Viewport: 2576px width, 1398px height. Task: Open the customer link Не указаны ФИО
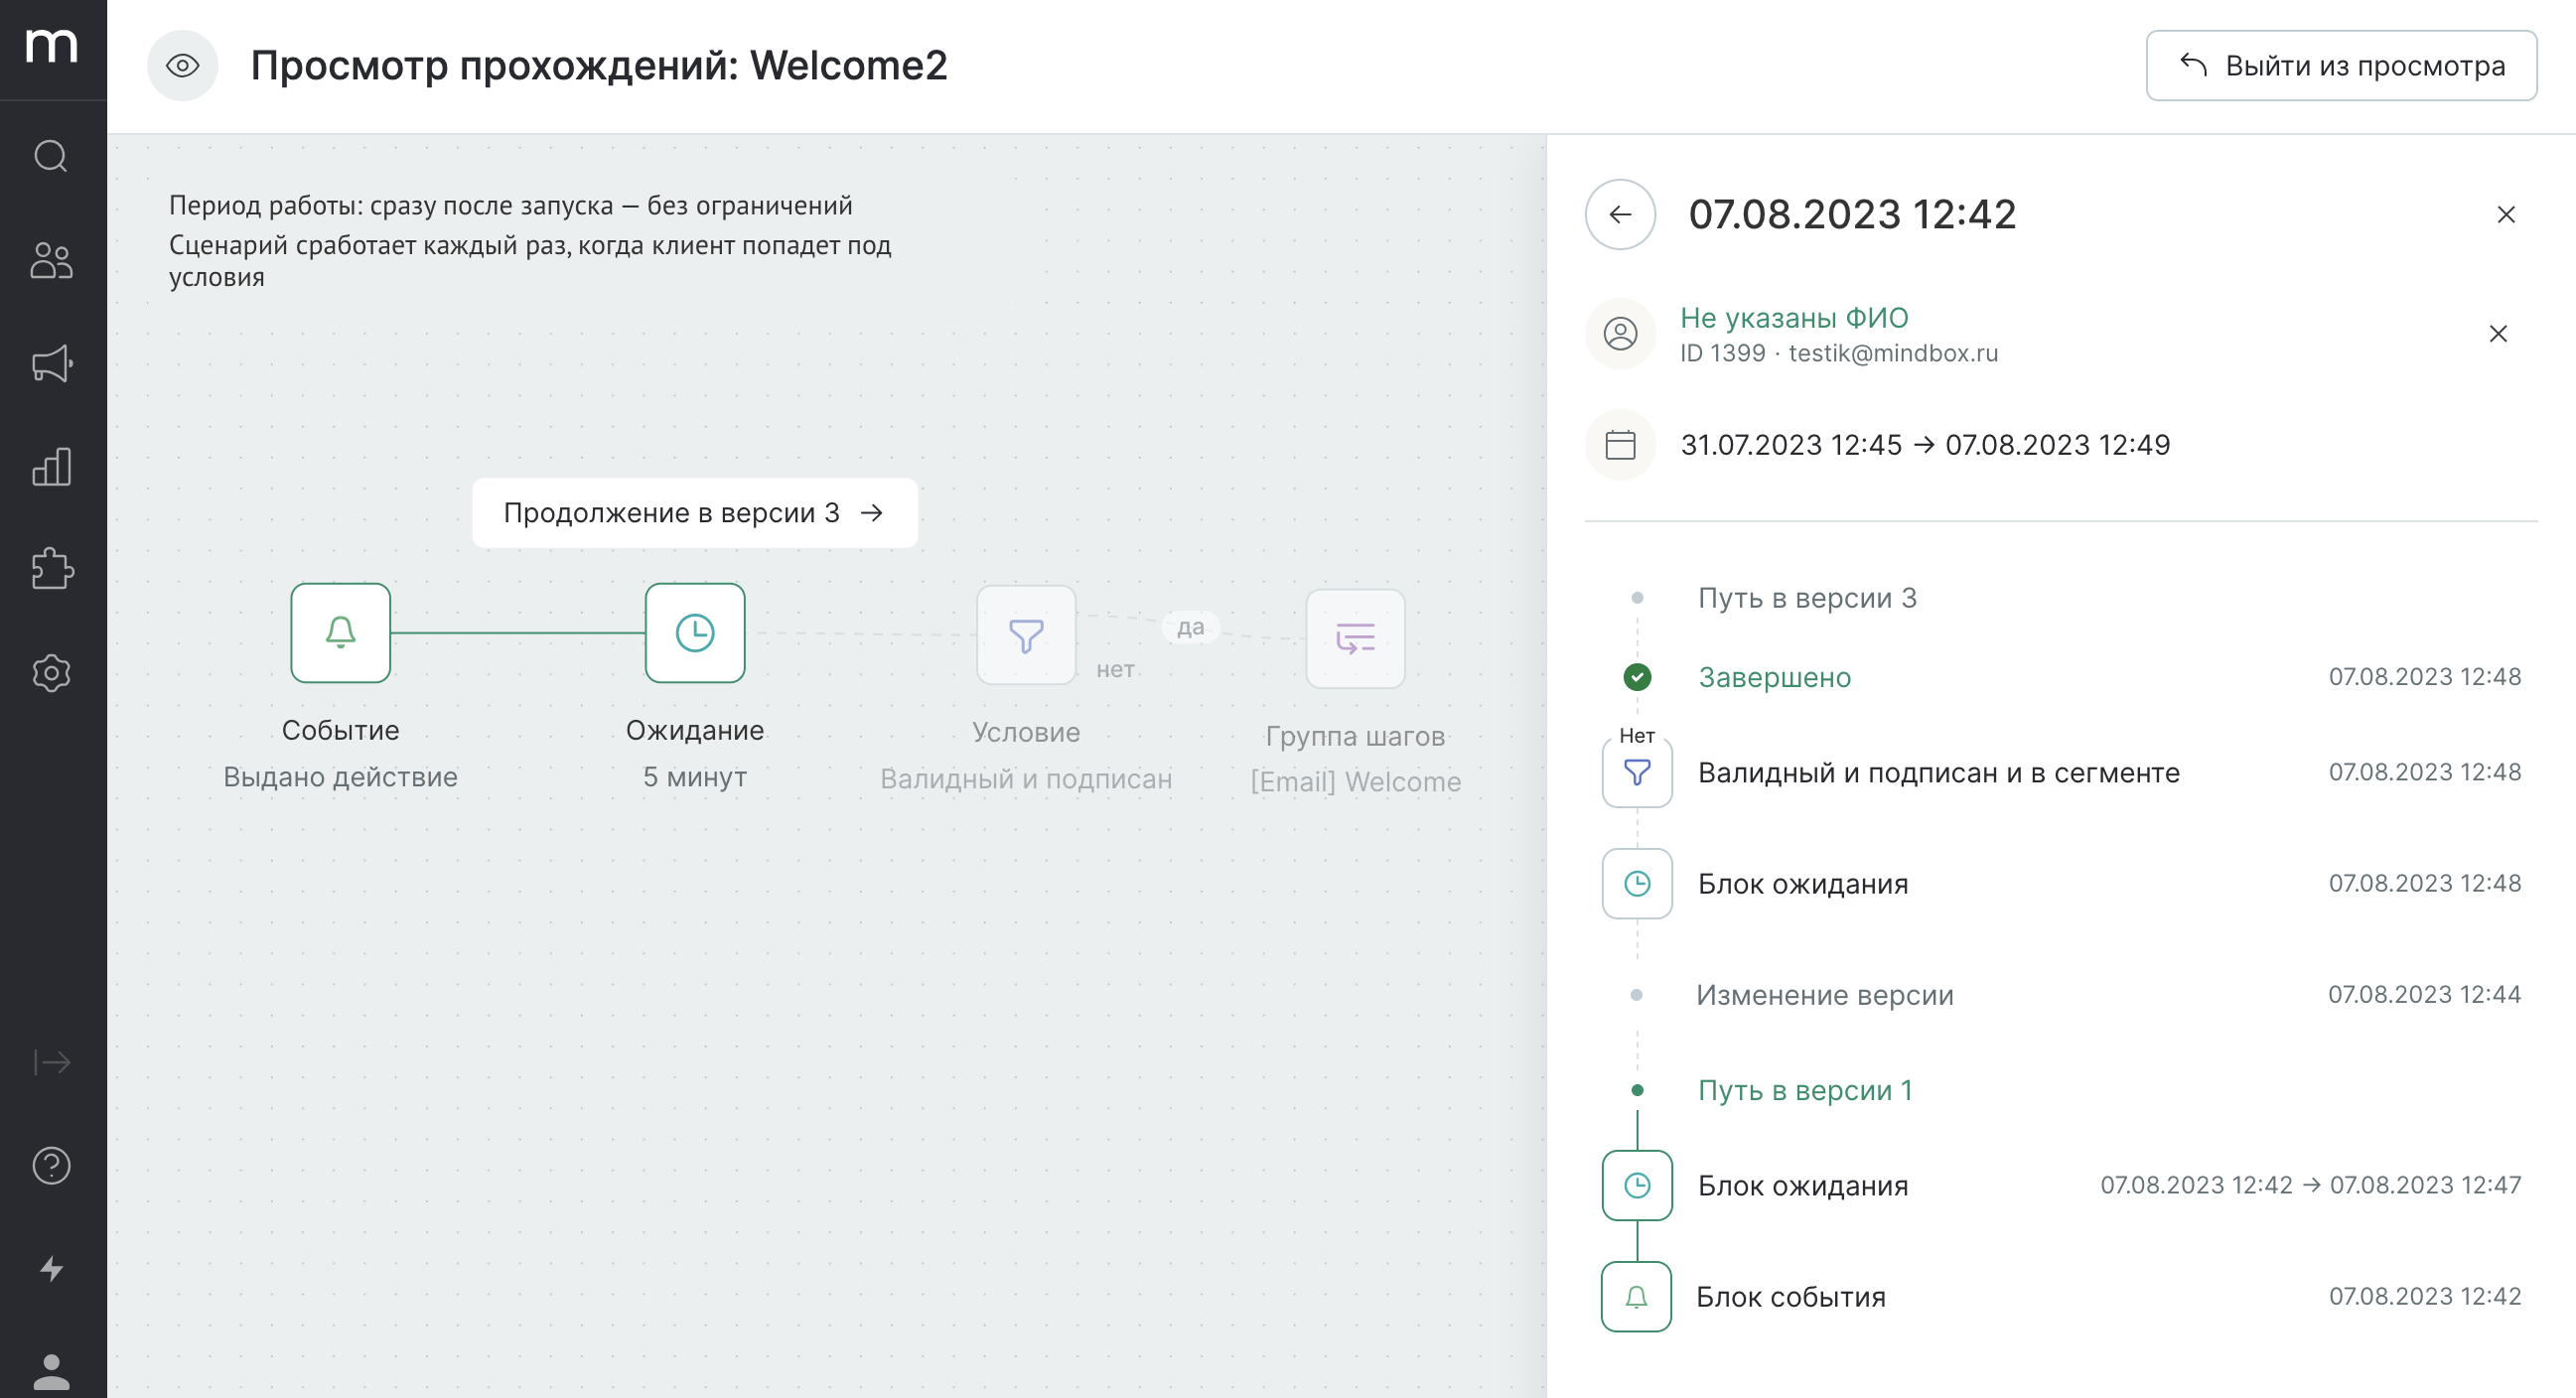[x=1794, y=318]
